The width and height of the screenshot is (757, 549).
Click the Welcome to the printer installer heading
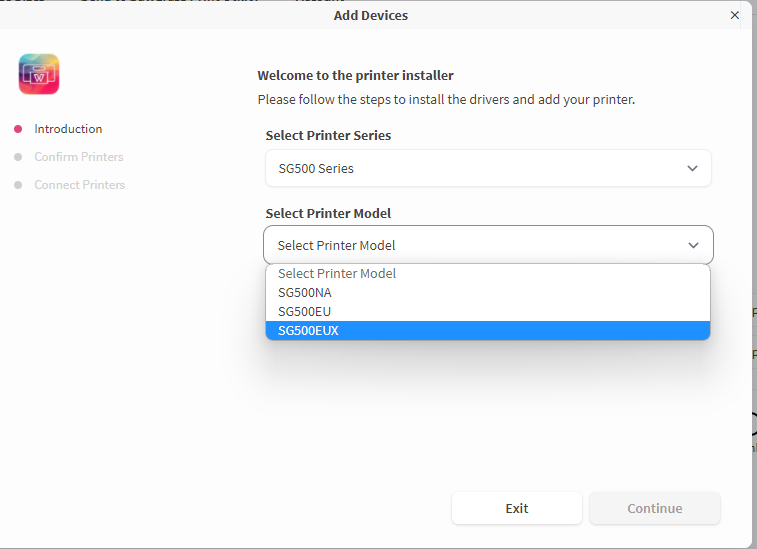[355, 75]
